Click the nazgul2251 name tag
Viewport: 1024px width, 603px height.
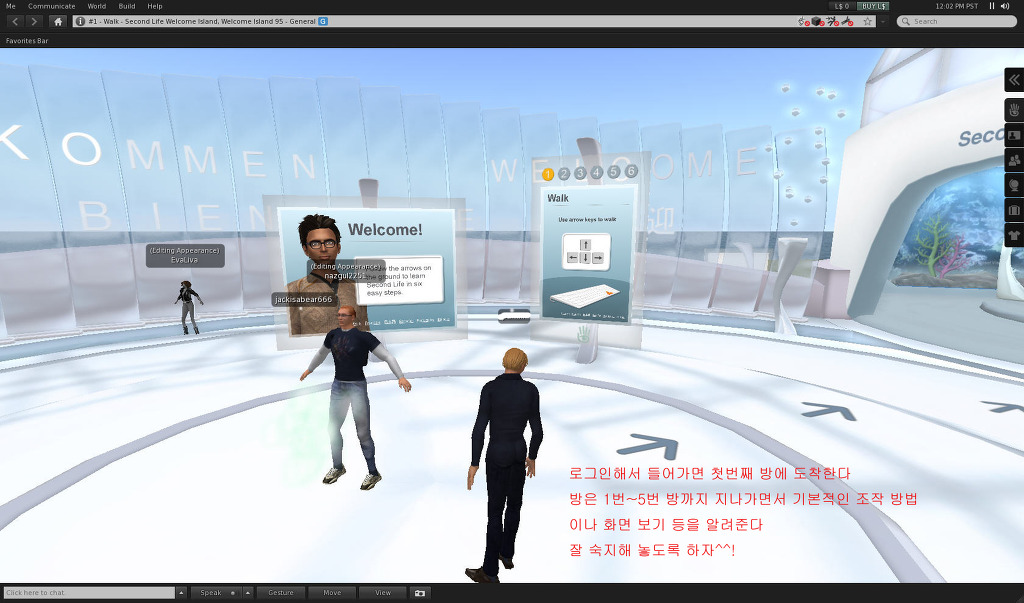tap(346, 271)
